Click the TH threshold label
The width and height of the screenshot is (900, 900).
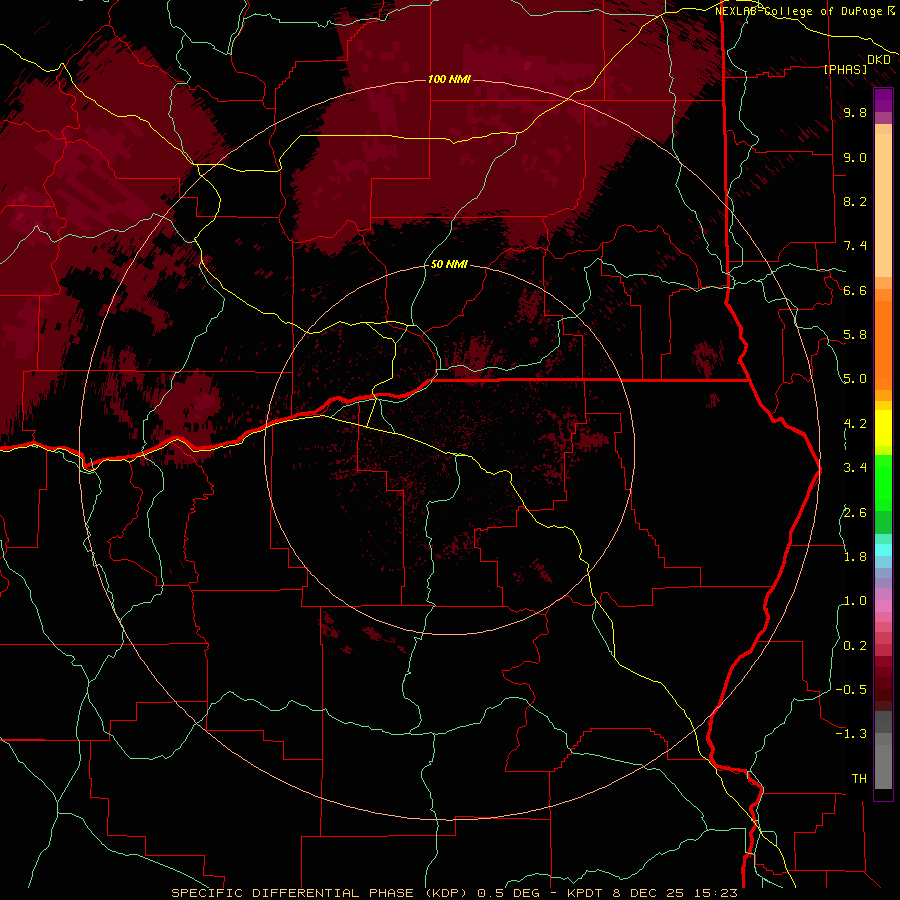[x=859, y=779]
